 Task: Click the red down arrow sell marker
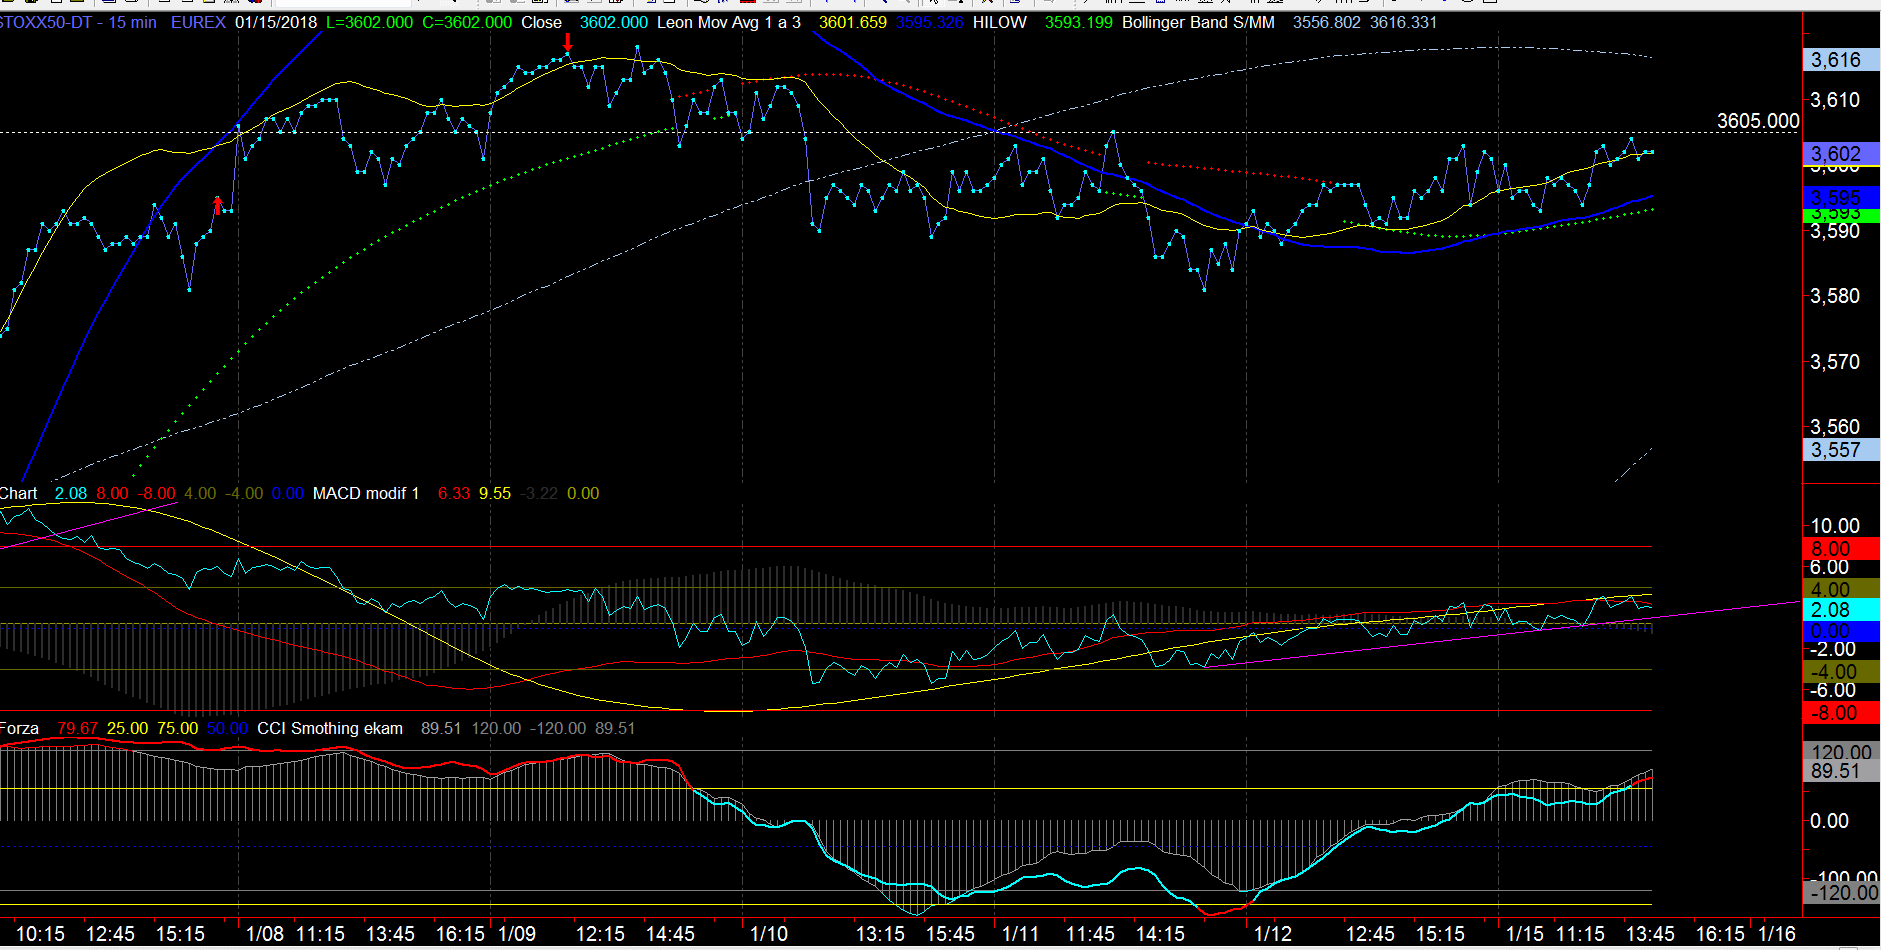(568, 42)
